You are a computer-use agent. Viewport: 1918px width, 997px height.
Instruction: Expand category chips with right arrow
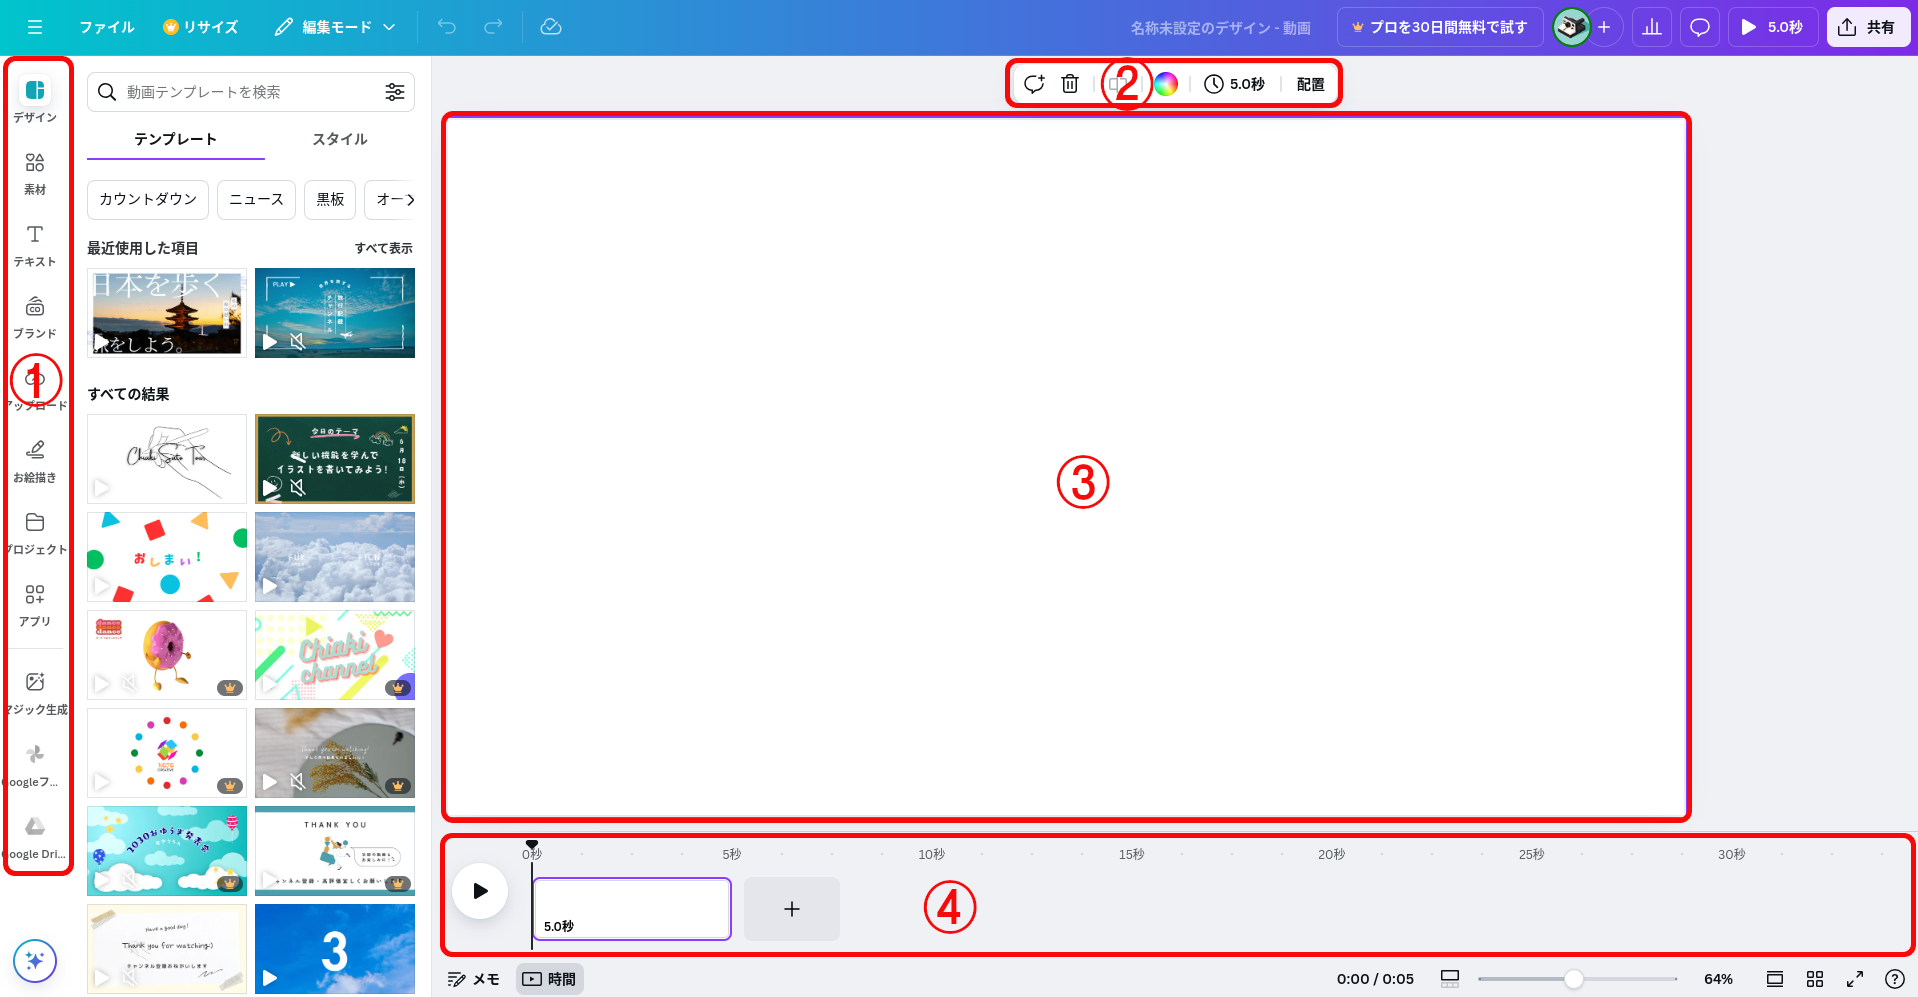[x=409, y=200]
